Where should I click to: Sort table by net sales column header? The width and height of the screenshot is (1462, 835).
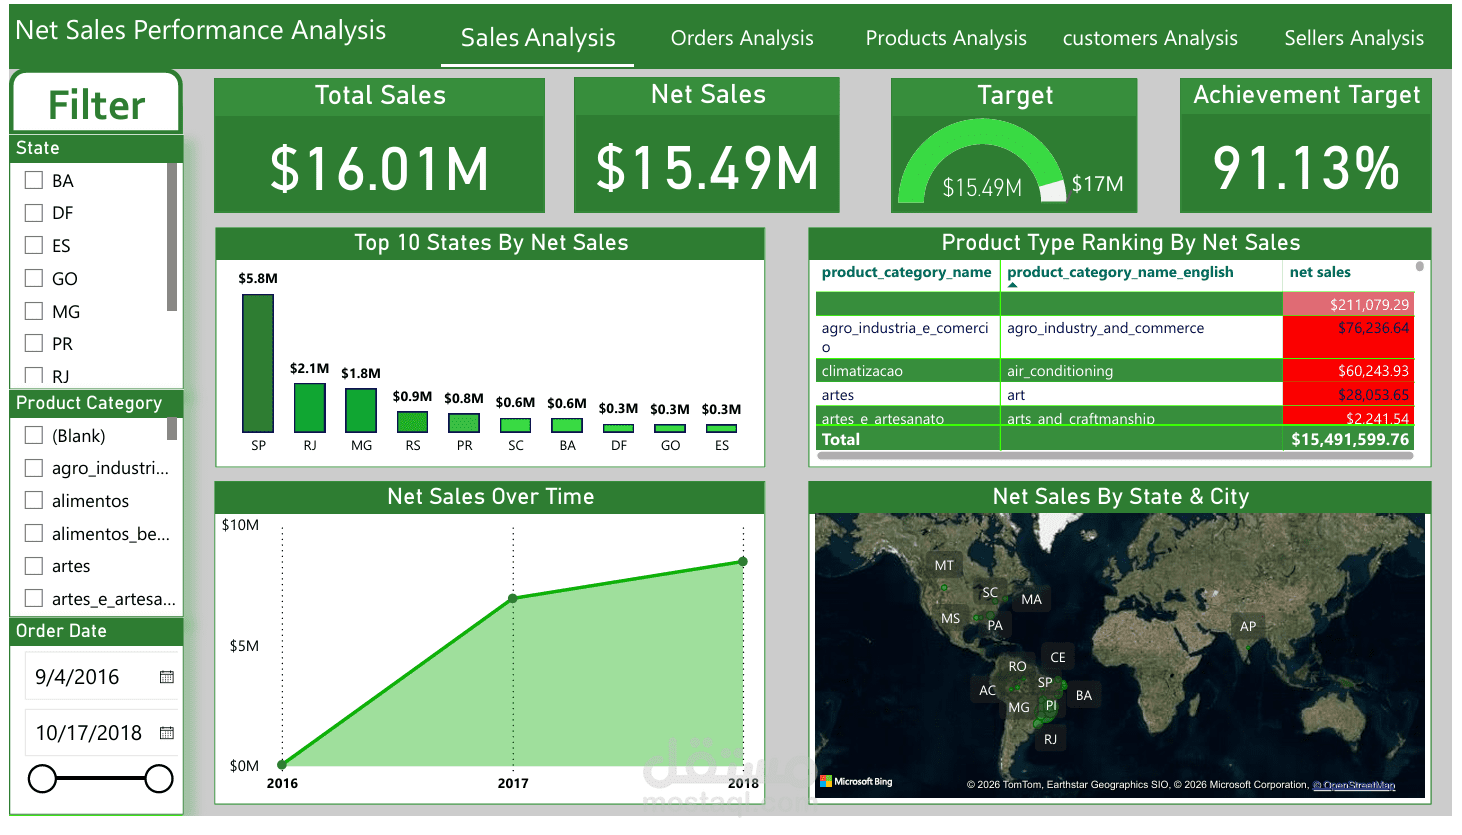[1320, 272]
